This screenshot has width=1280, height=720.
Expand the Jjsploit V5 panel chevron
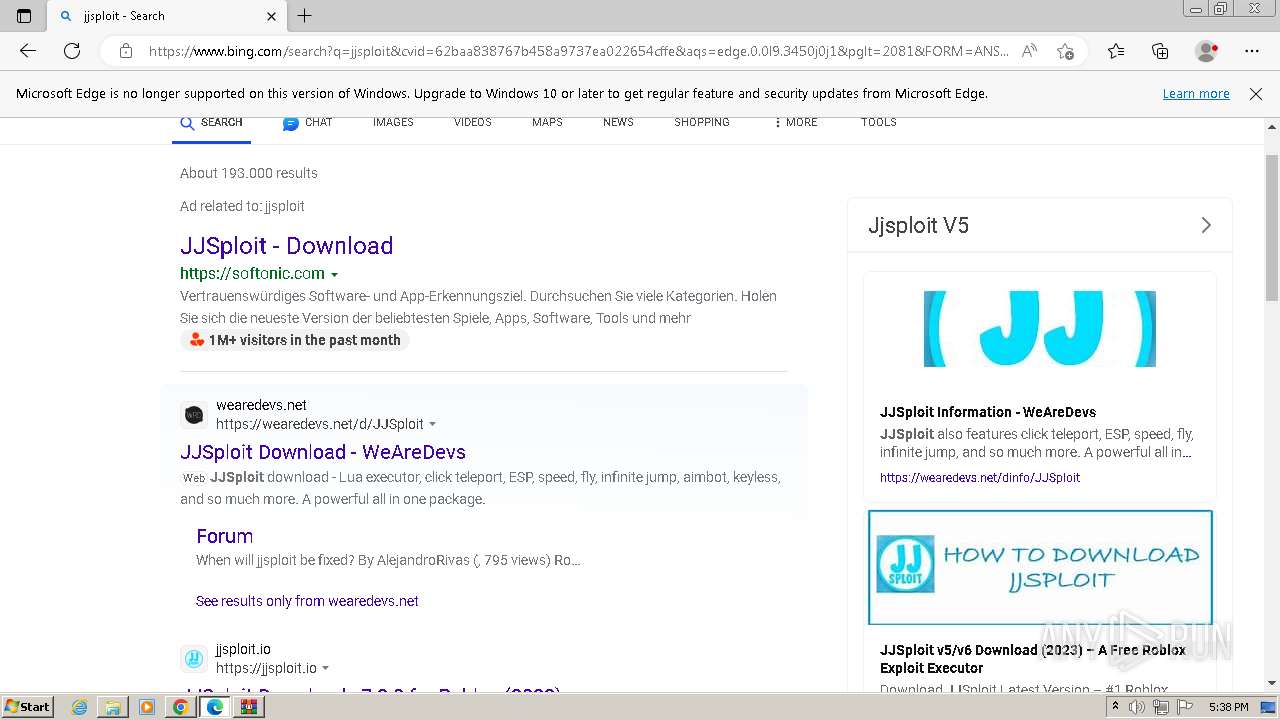pyautogui.click(x=1206, y=225)
